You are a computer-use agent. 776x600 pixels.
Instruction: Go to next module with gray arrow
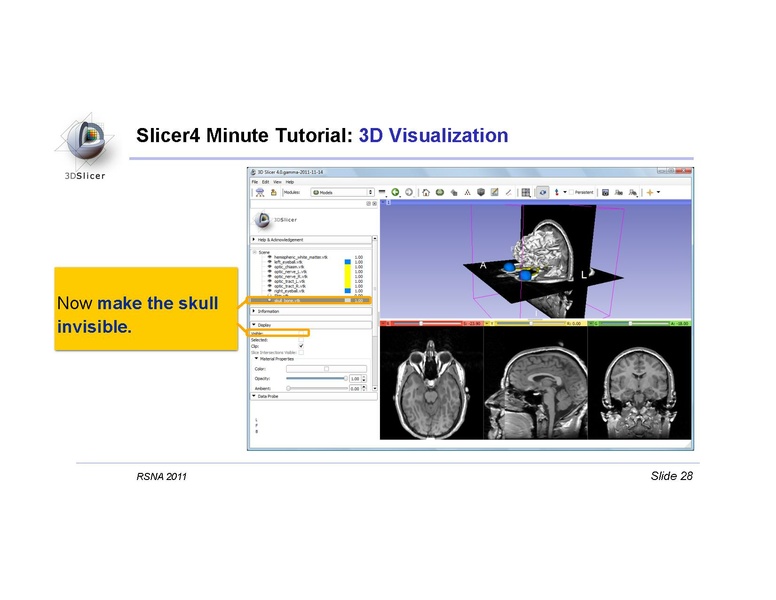[409, 192]
